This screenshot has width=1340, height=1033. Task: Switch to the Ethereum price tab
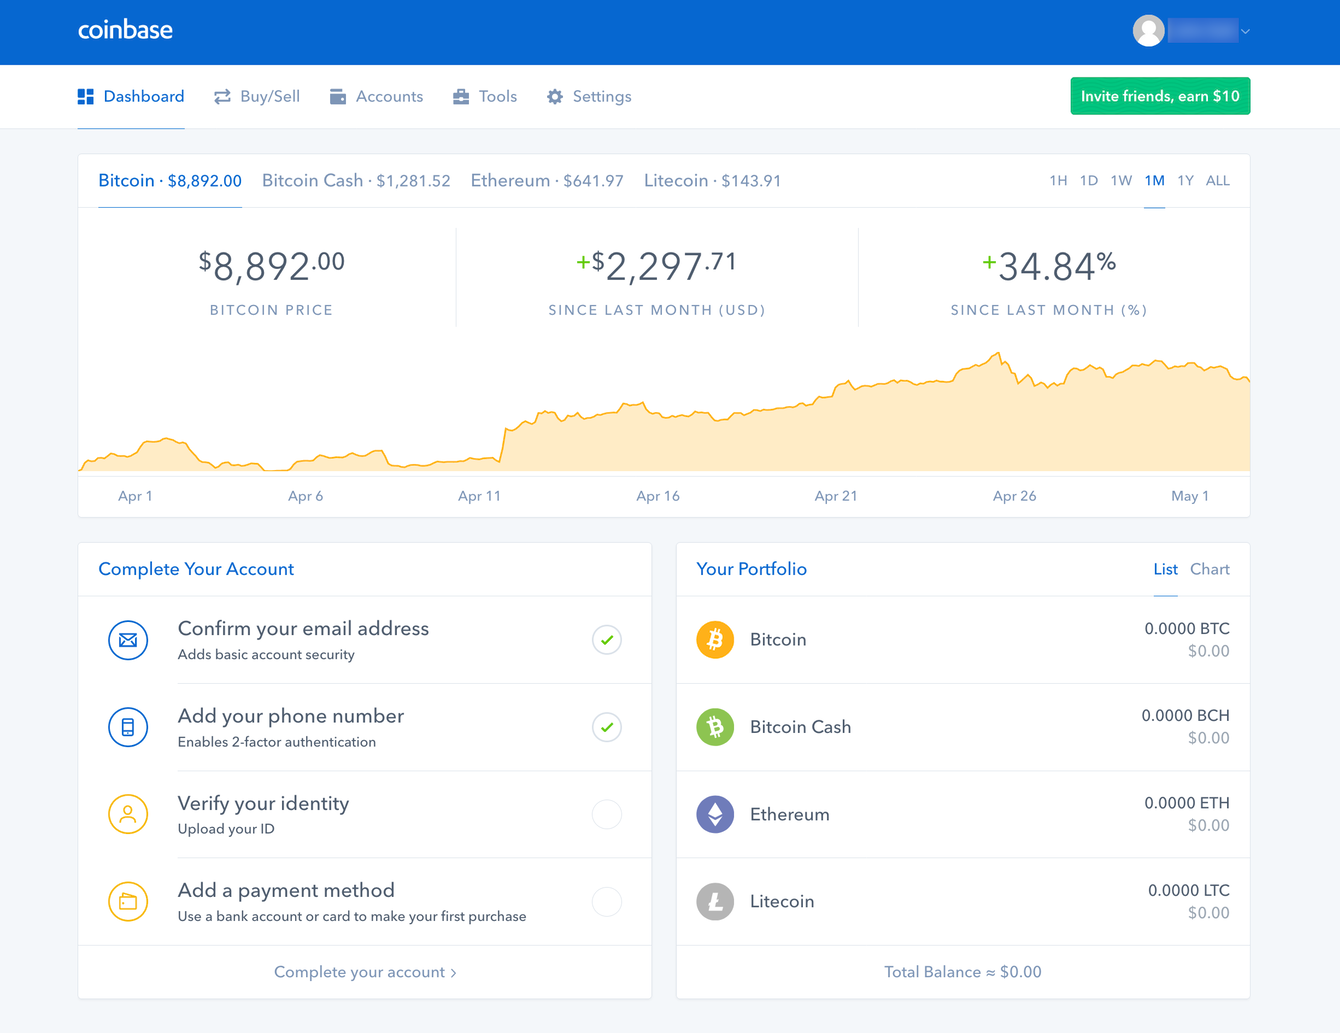(x=547, y=180)
